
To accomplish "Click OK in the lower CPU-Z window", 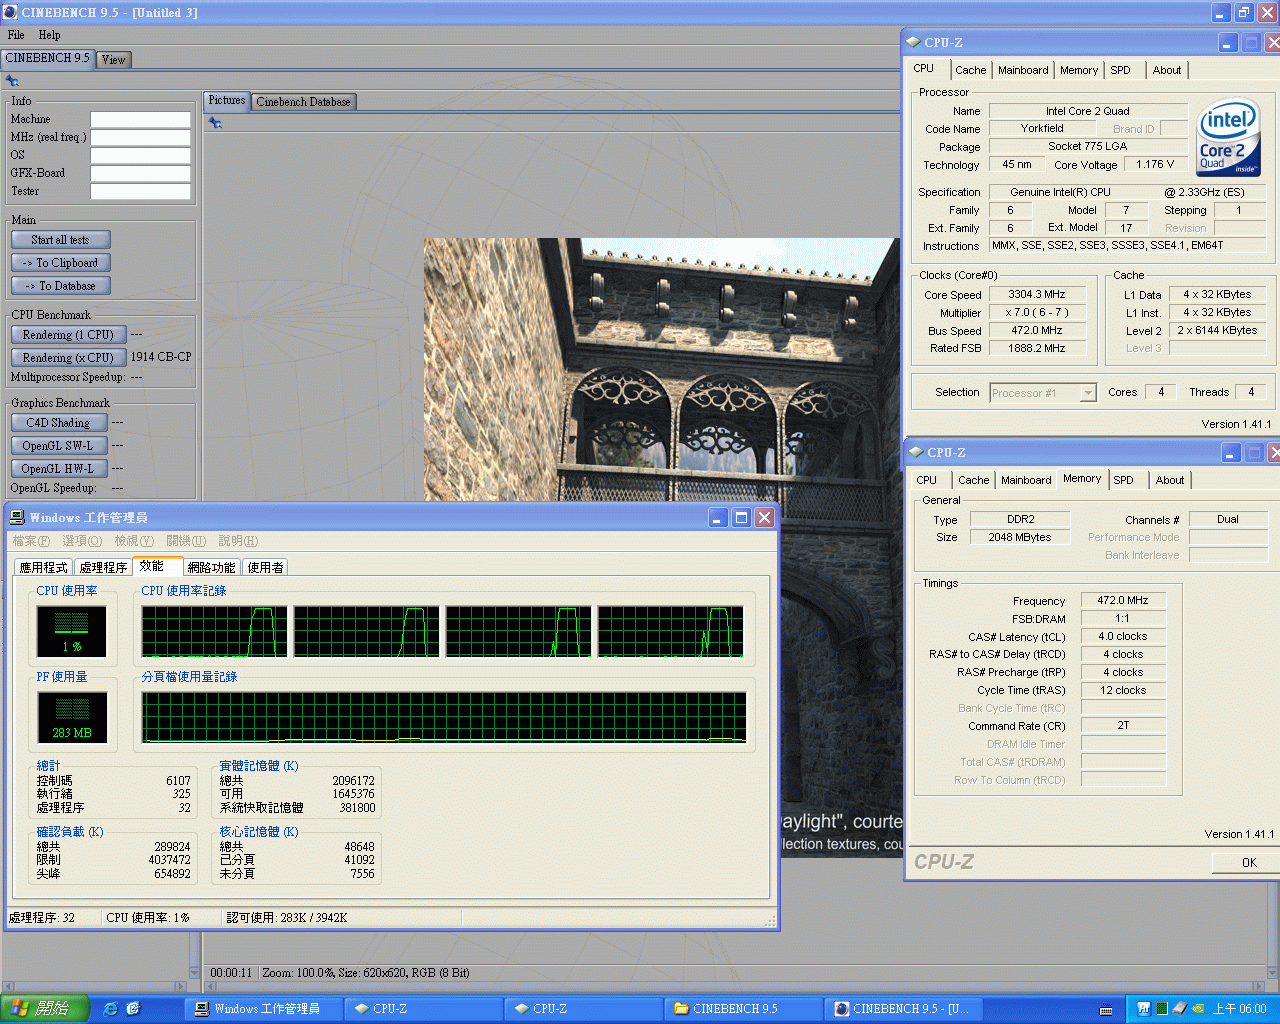I will [1246, 863].
